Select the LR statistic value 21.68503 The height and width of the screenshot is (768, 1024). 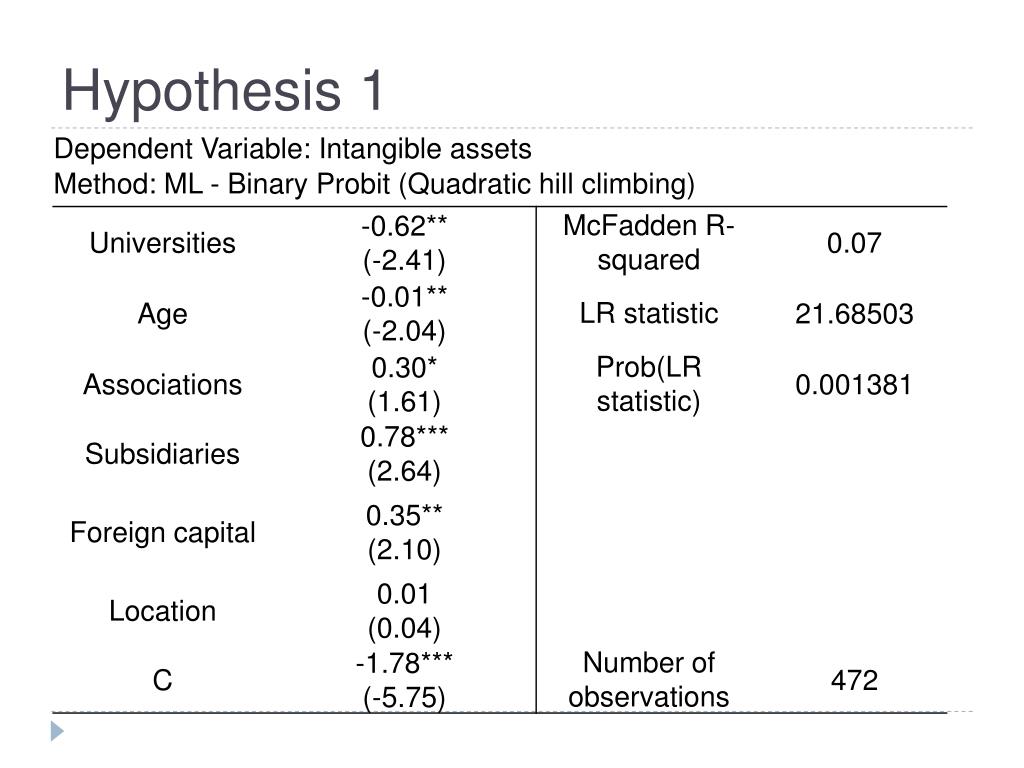[854, 314]
